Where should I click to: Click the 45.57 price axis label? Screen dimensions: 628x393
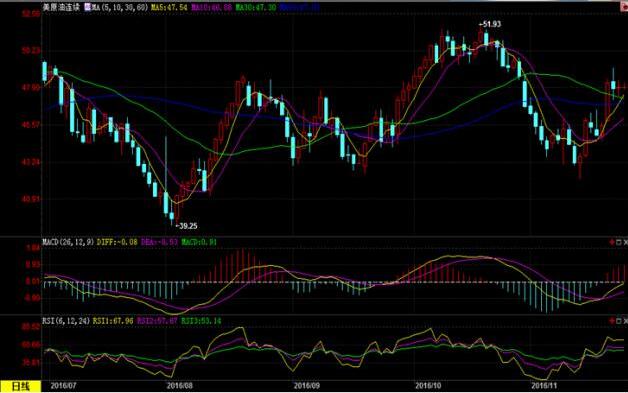[x=31, y=125]
